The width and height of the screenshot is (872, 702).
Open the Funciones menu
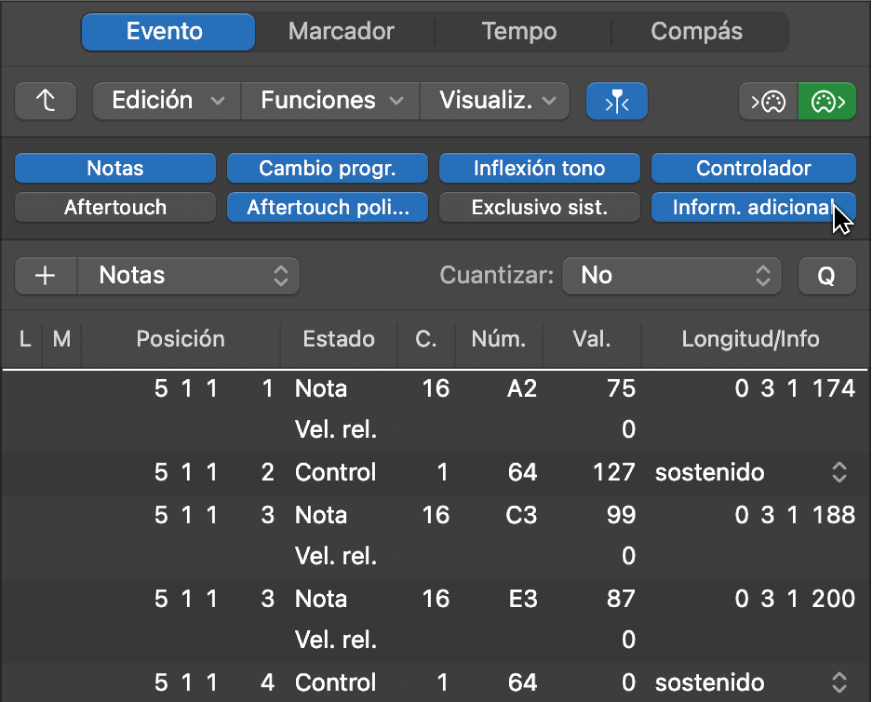pos(329,100)
